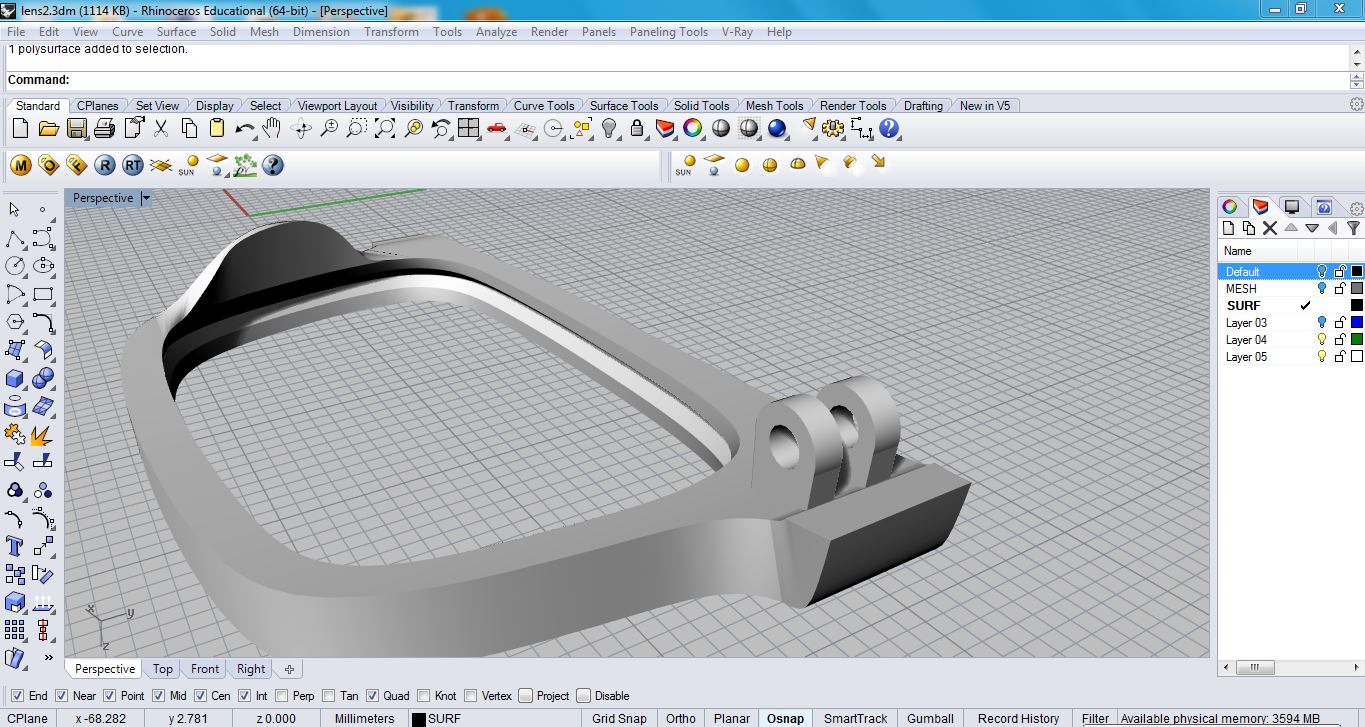The image size is (1365, 727).
Task: Change Layer 03 blue color swatch
Action: (1357, 322)
